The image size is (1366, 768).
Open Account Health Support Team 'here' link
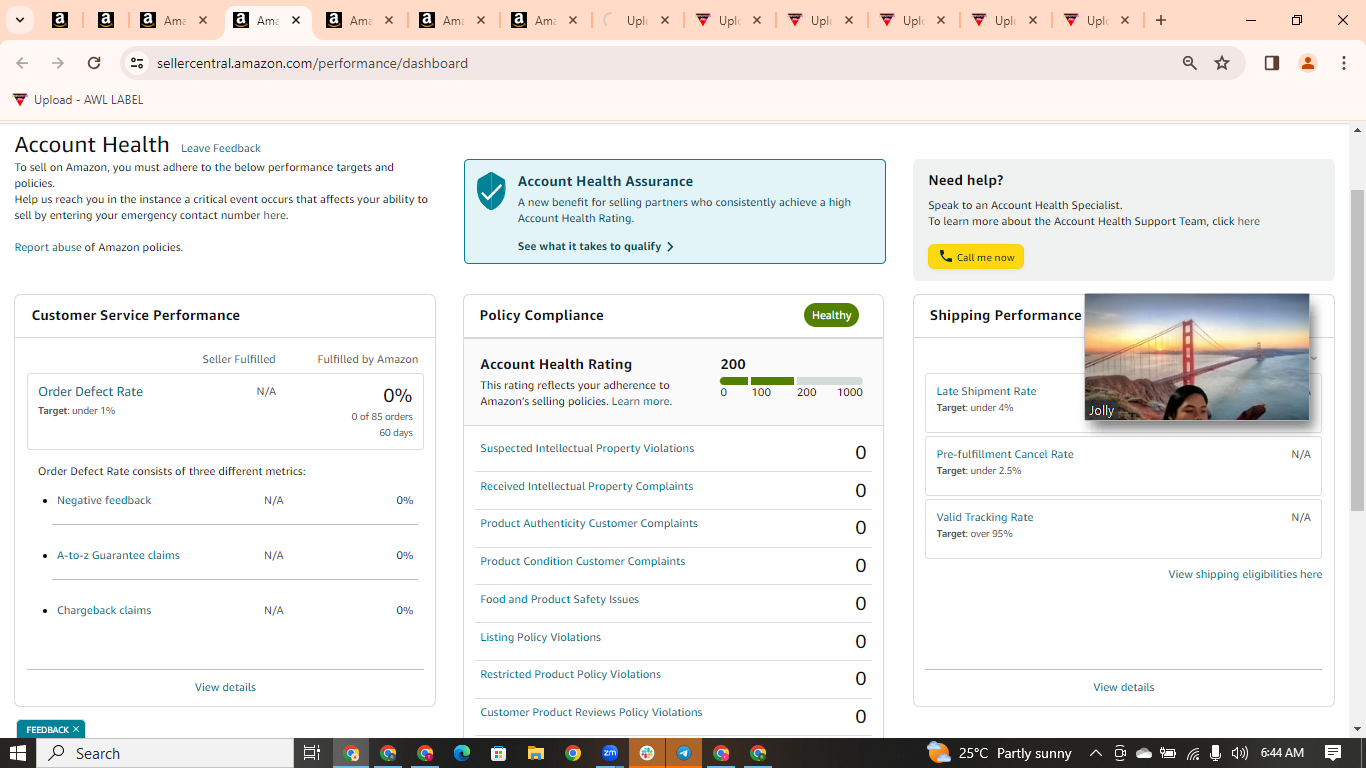click(x=1249, y=221)
